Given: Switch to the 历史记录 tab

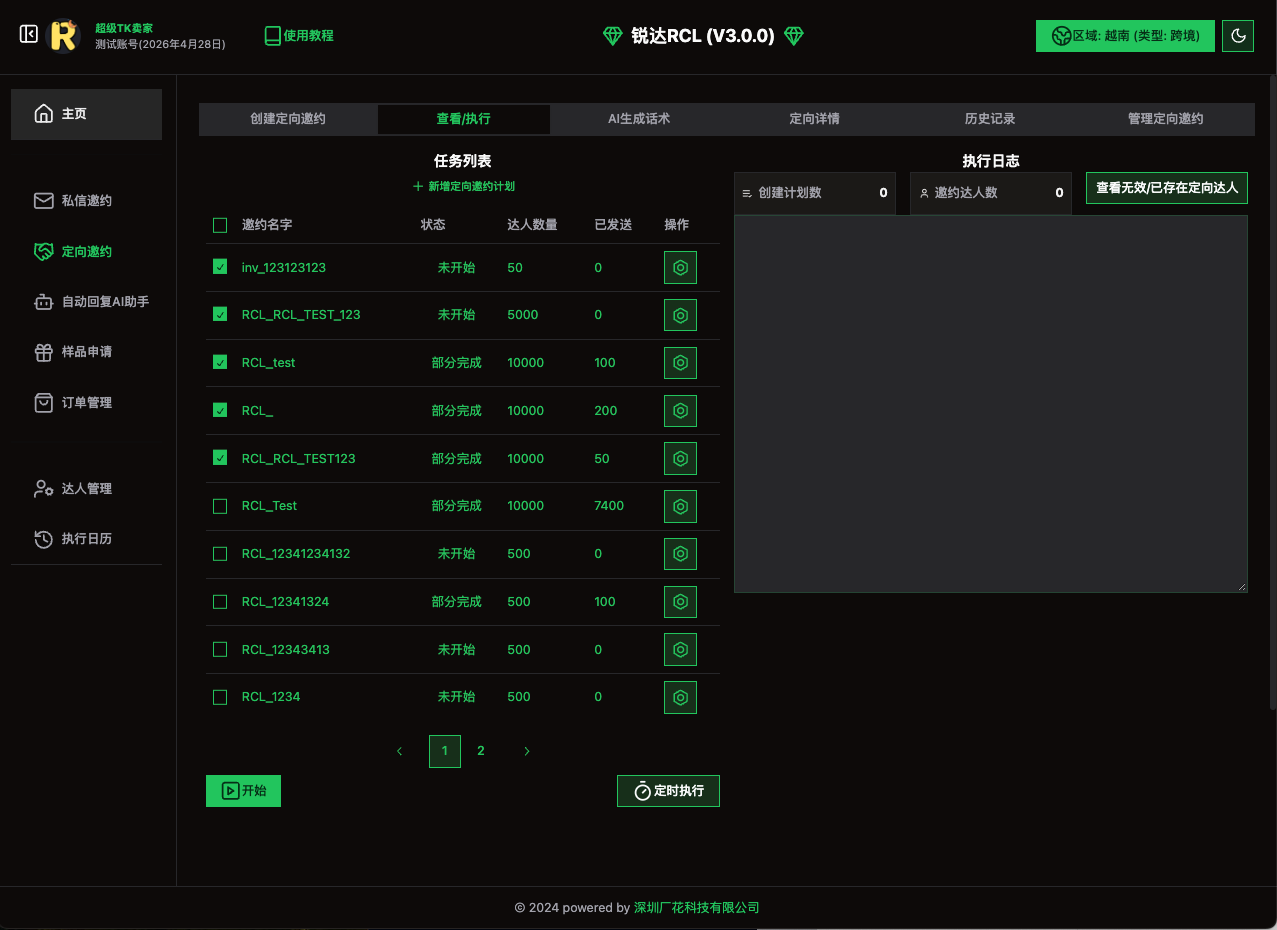Looking at the screenshot, I should click(990, 119).
